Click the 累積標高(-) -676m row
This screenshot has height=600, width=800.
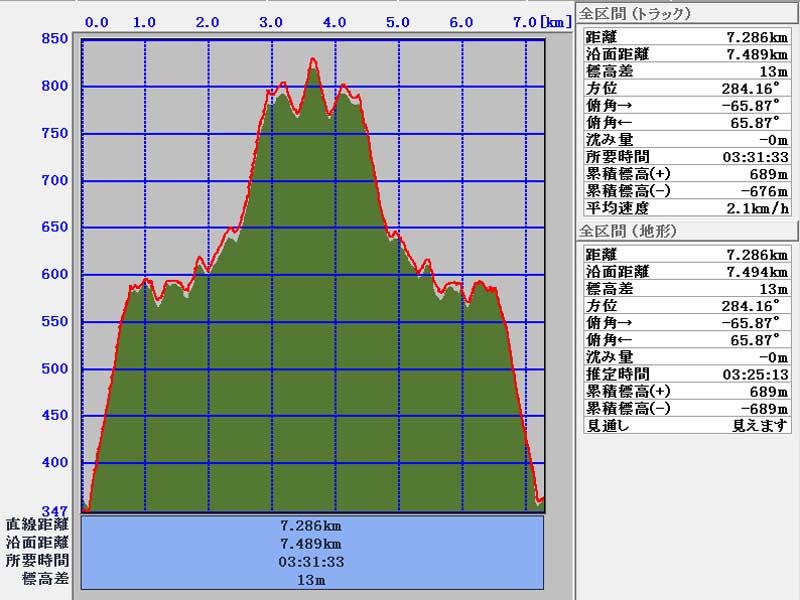click(x=685, y=191)
